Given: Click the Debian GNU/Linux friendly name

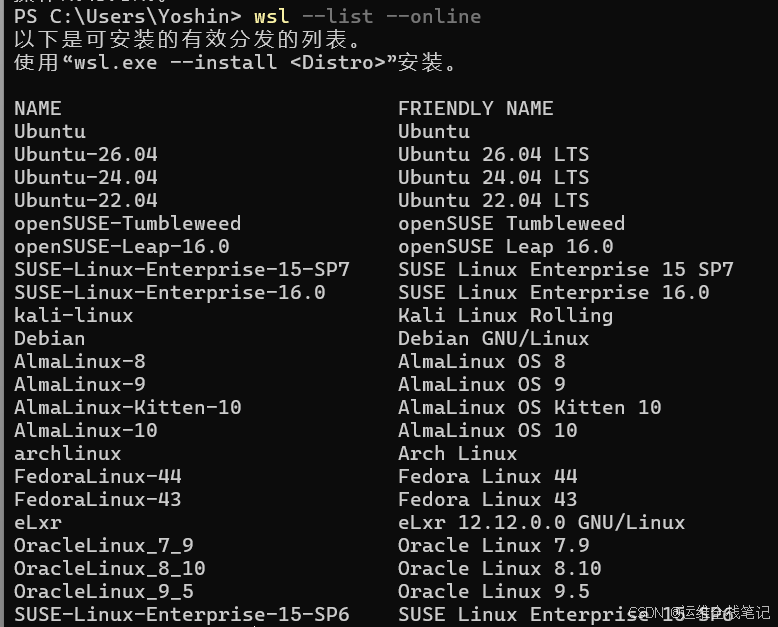Looking at the screenshot, I should (494, 338).
